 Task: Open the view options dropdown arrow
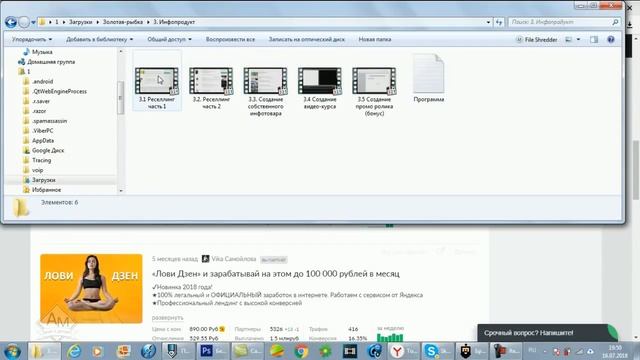578,40
